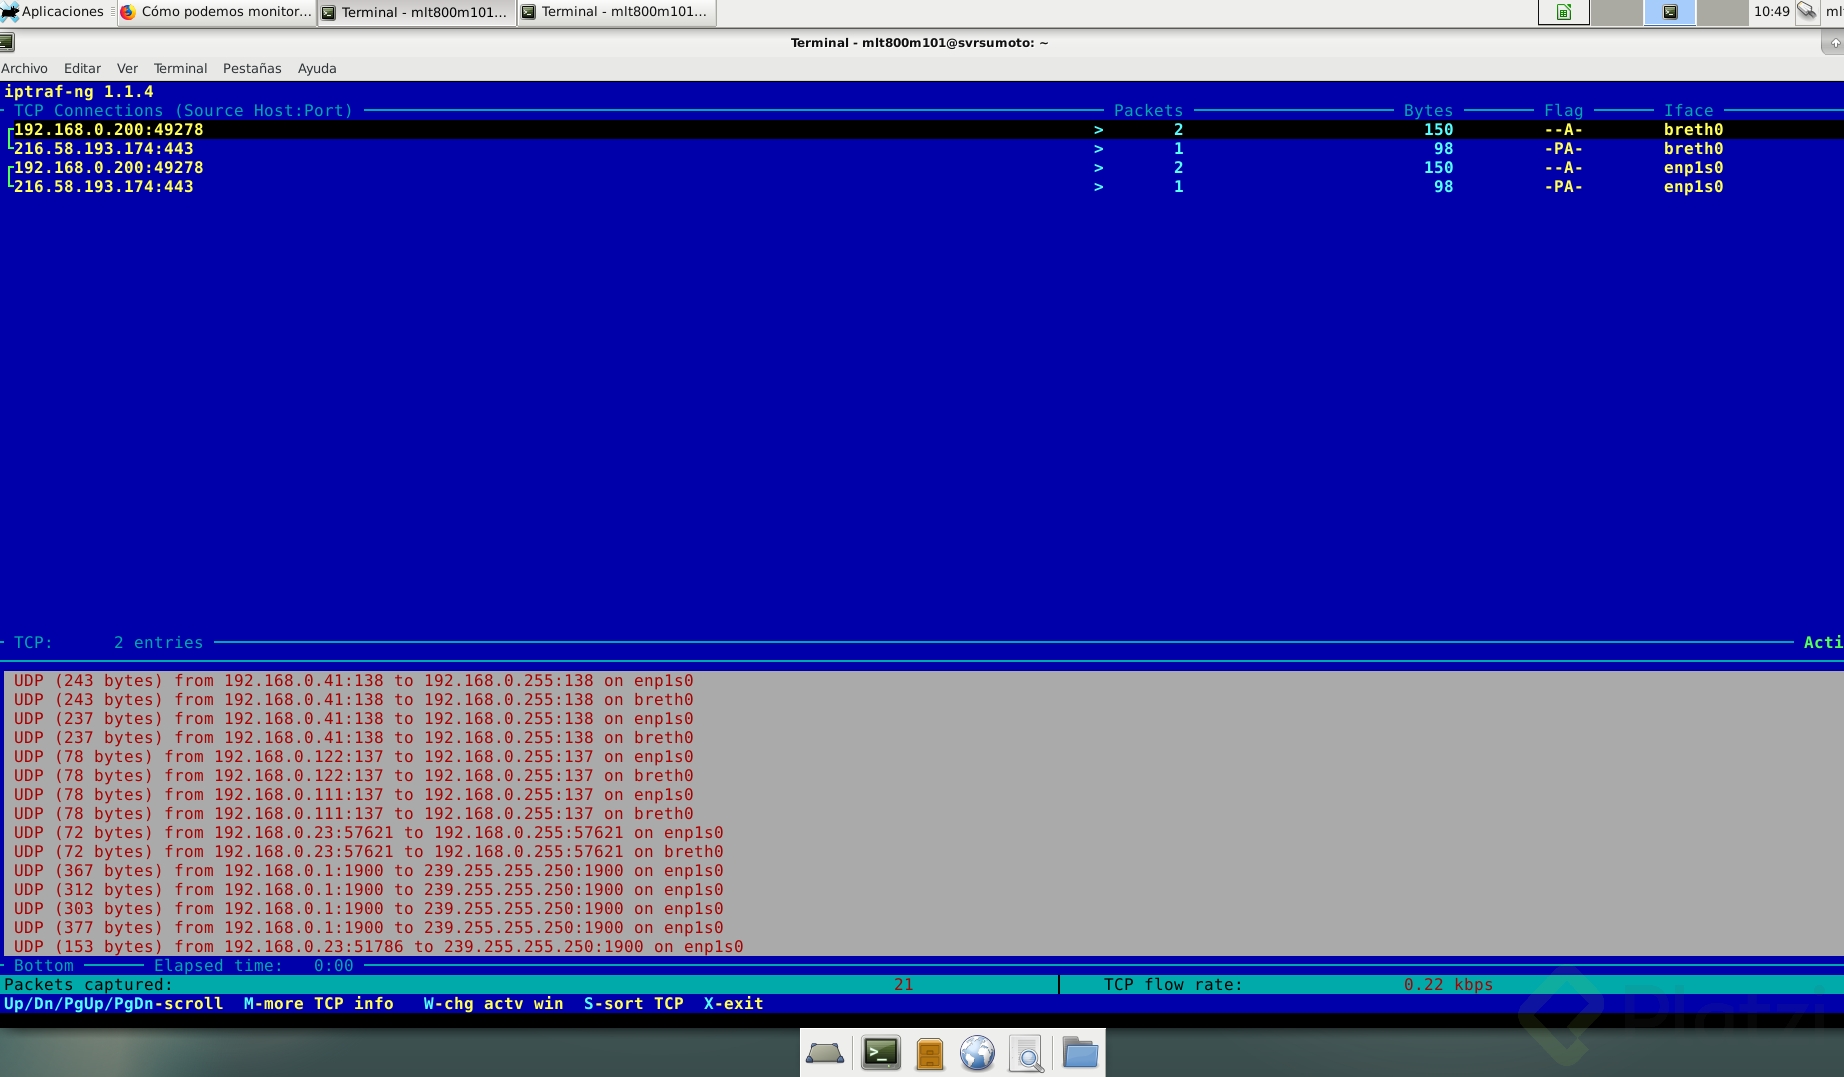Click the 'W-chg actv win' key hint
Viewport: 1844px width, 1077px height.
[494, 1003]
